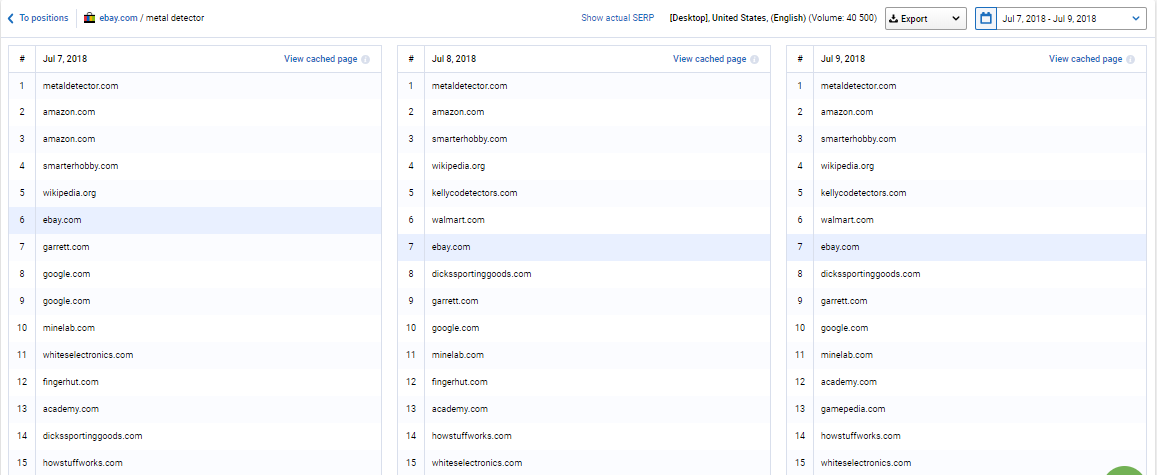Click metaldetector.com in Jul 8 column
This screenshot has width=1157, height=475.
click(469, 86)
